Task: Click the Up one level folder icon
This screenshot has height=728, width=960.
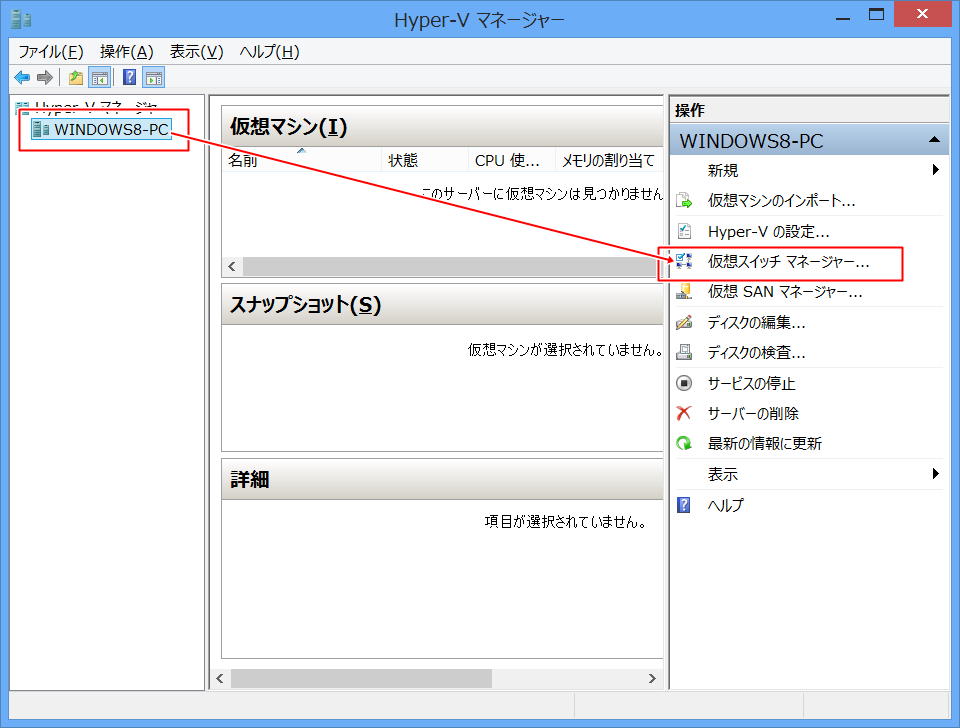Action: pyautogui.click(x=76, y=78)
